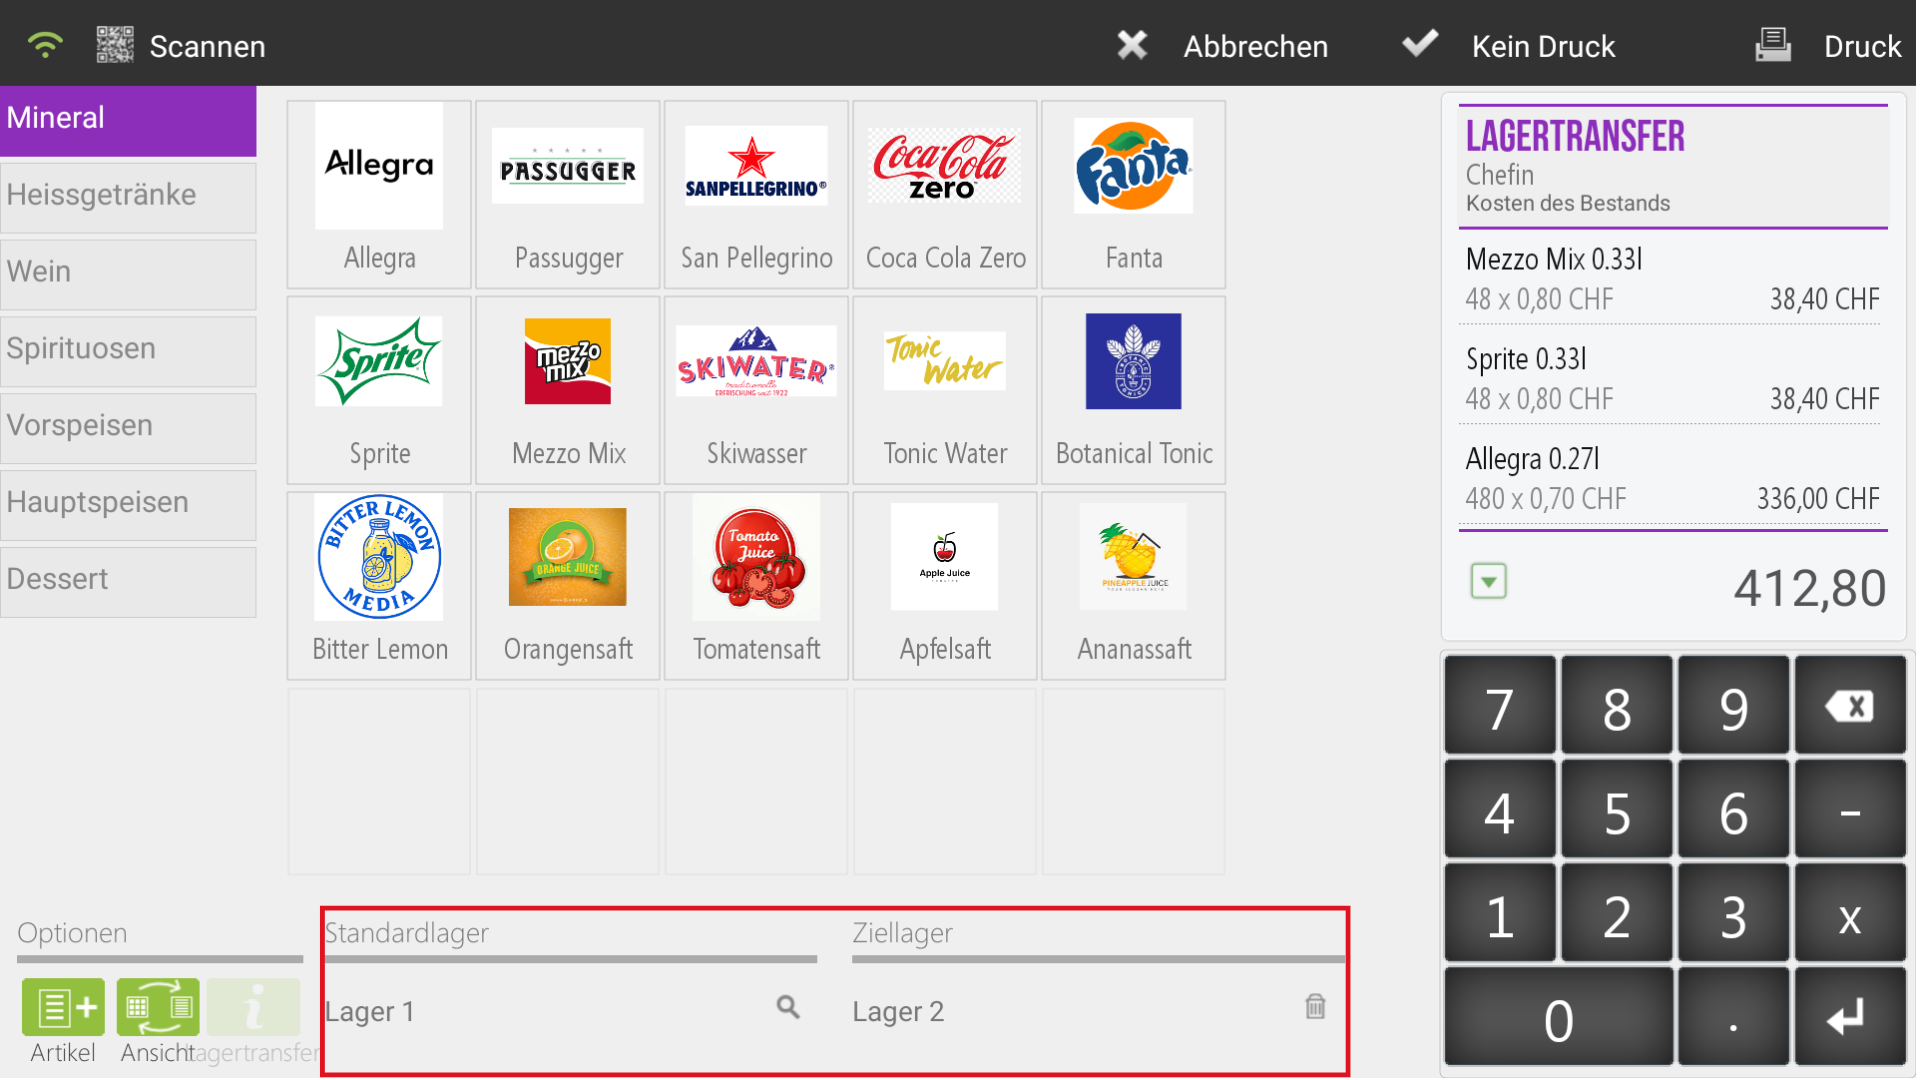Click the Abbrechen button text

1255,46
